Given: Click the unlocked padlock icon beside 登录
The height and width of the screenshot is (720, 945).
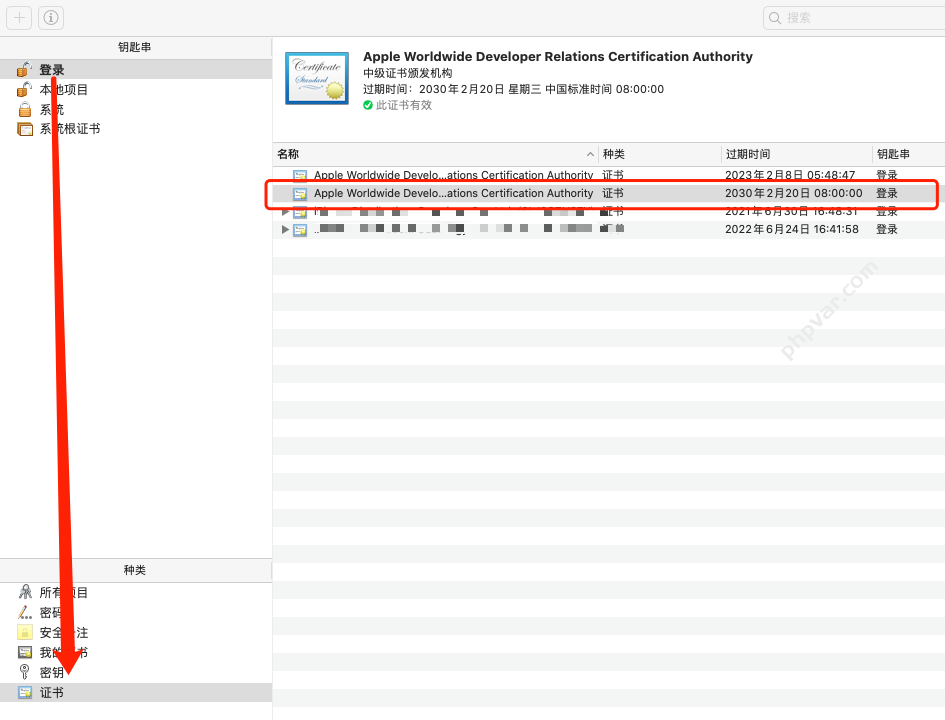Looking at the screenshot, I should click(x=24, y=70).
